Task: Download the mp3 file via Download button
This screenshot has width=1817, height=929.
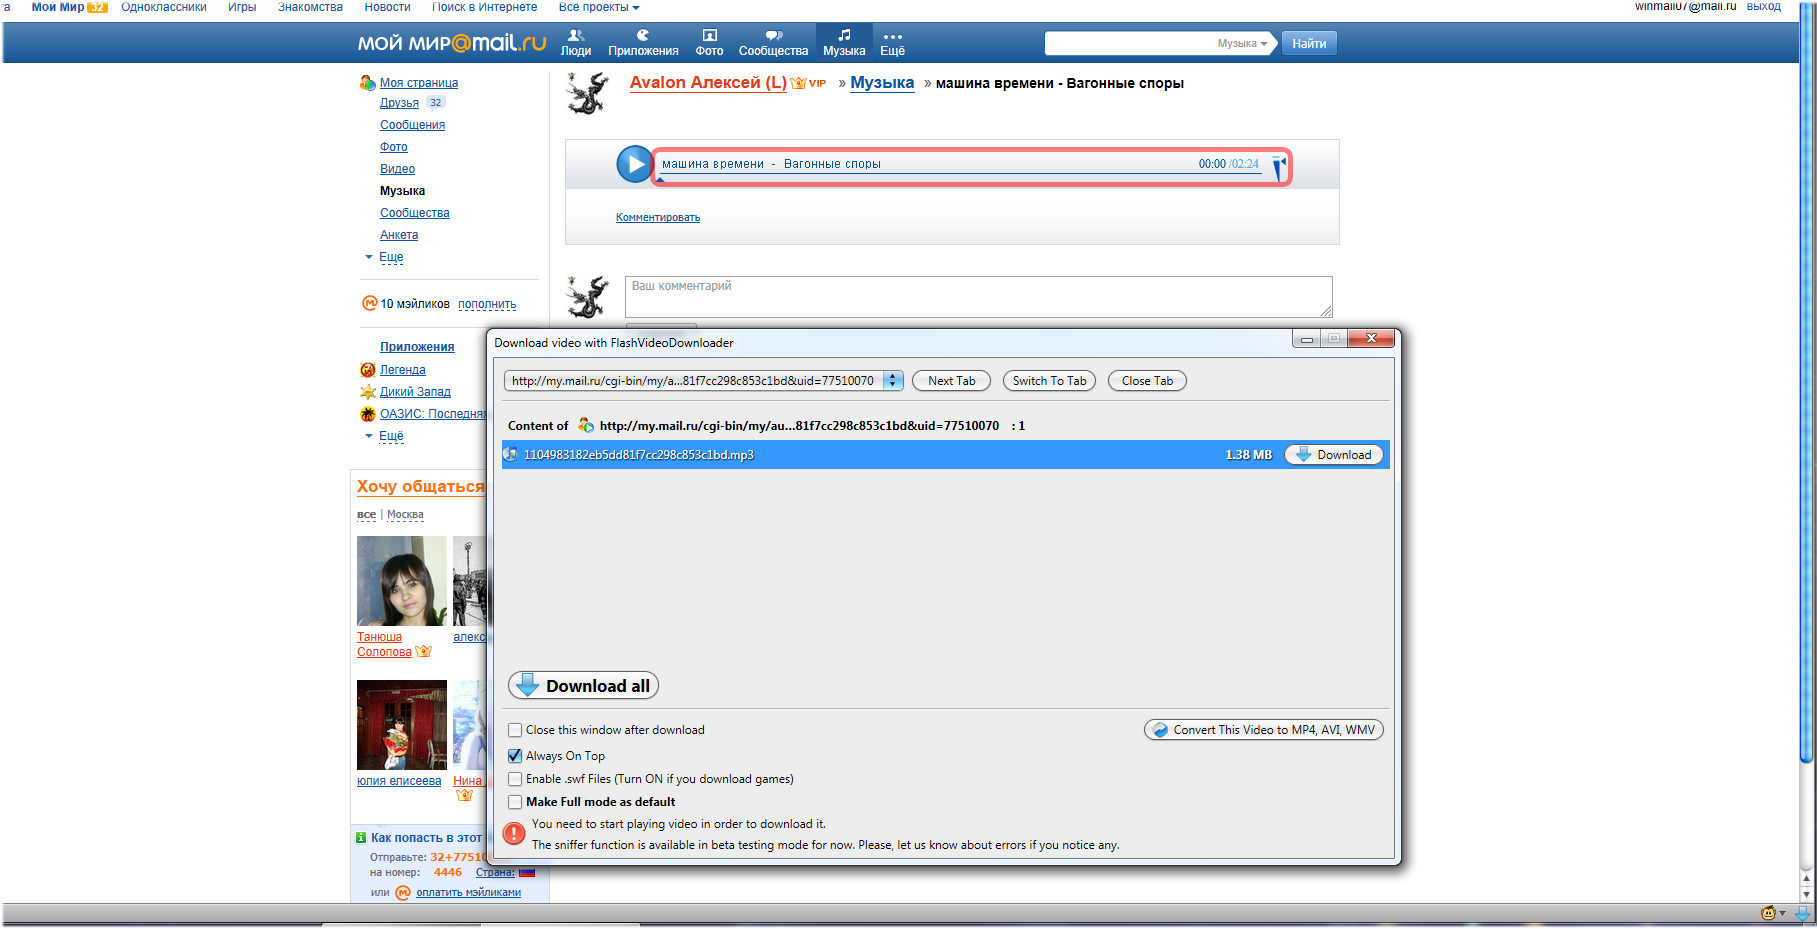Action: (x=1334, y=455)
